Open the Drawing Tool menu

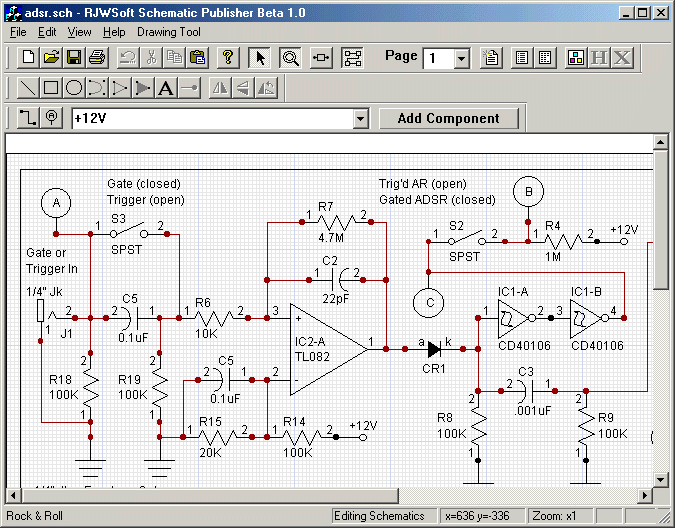[x=169, y=32]
